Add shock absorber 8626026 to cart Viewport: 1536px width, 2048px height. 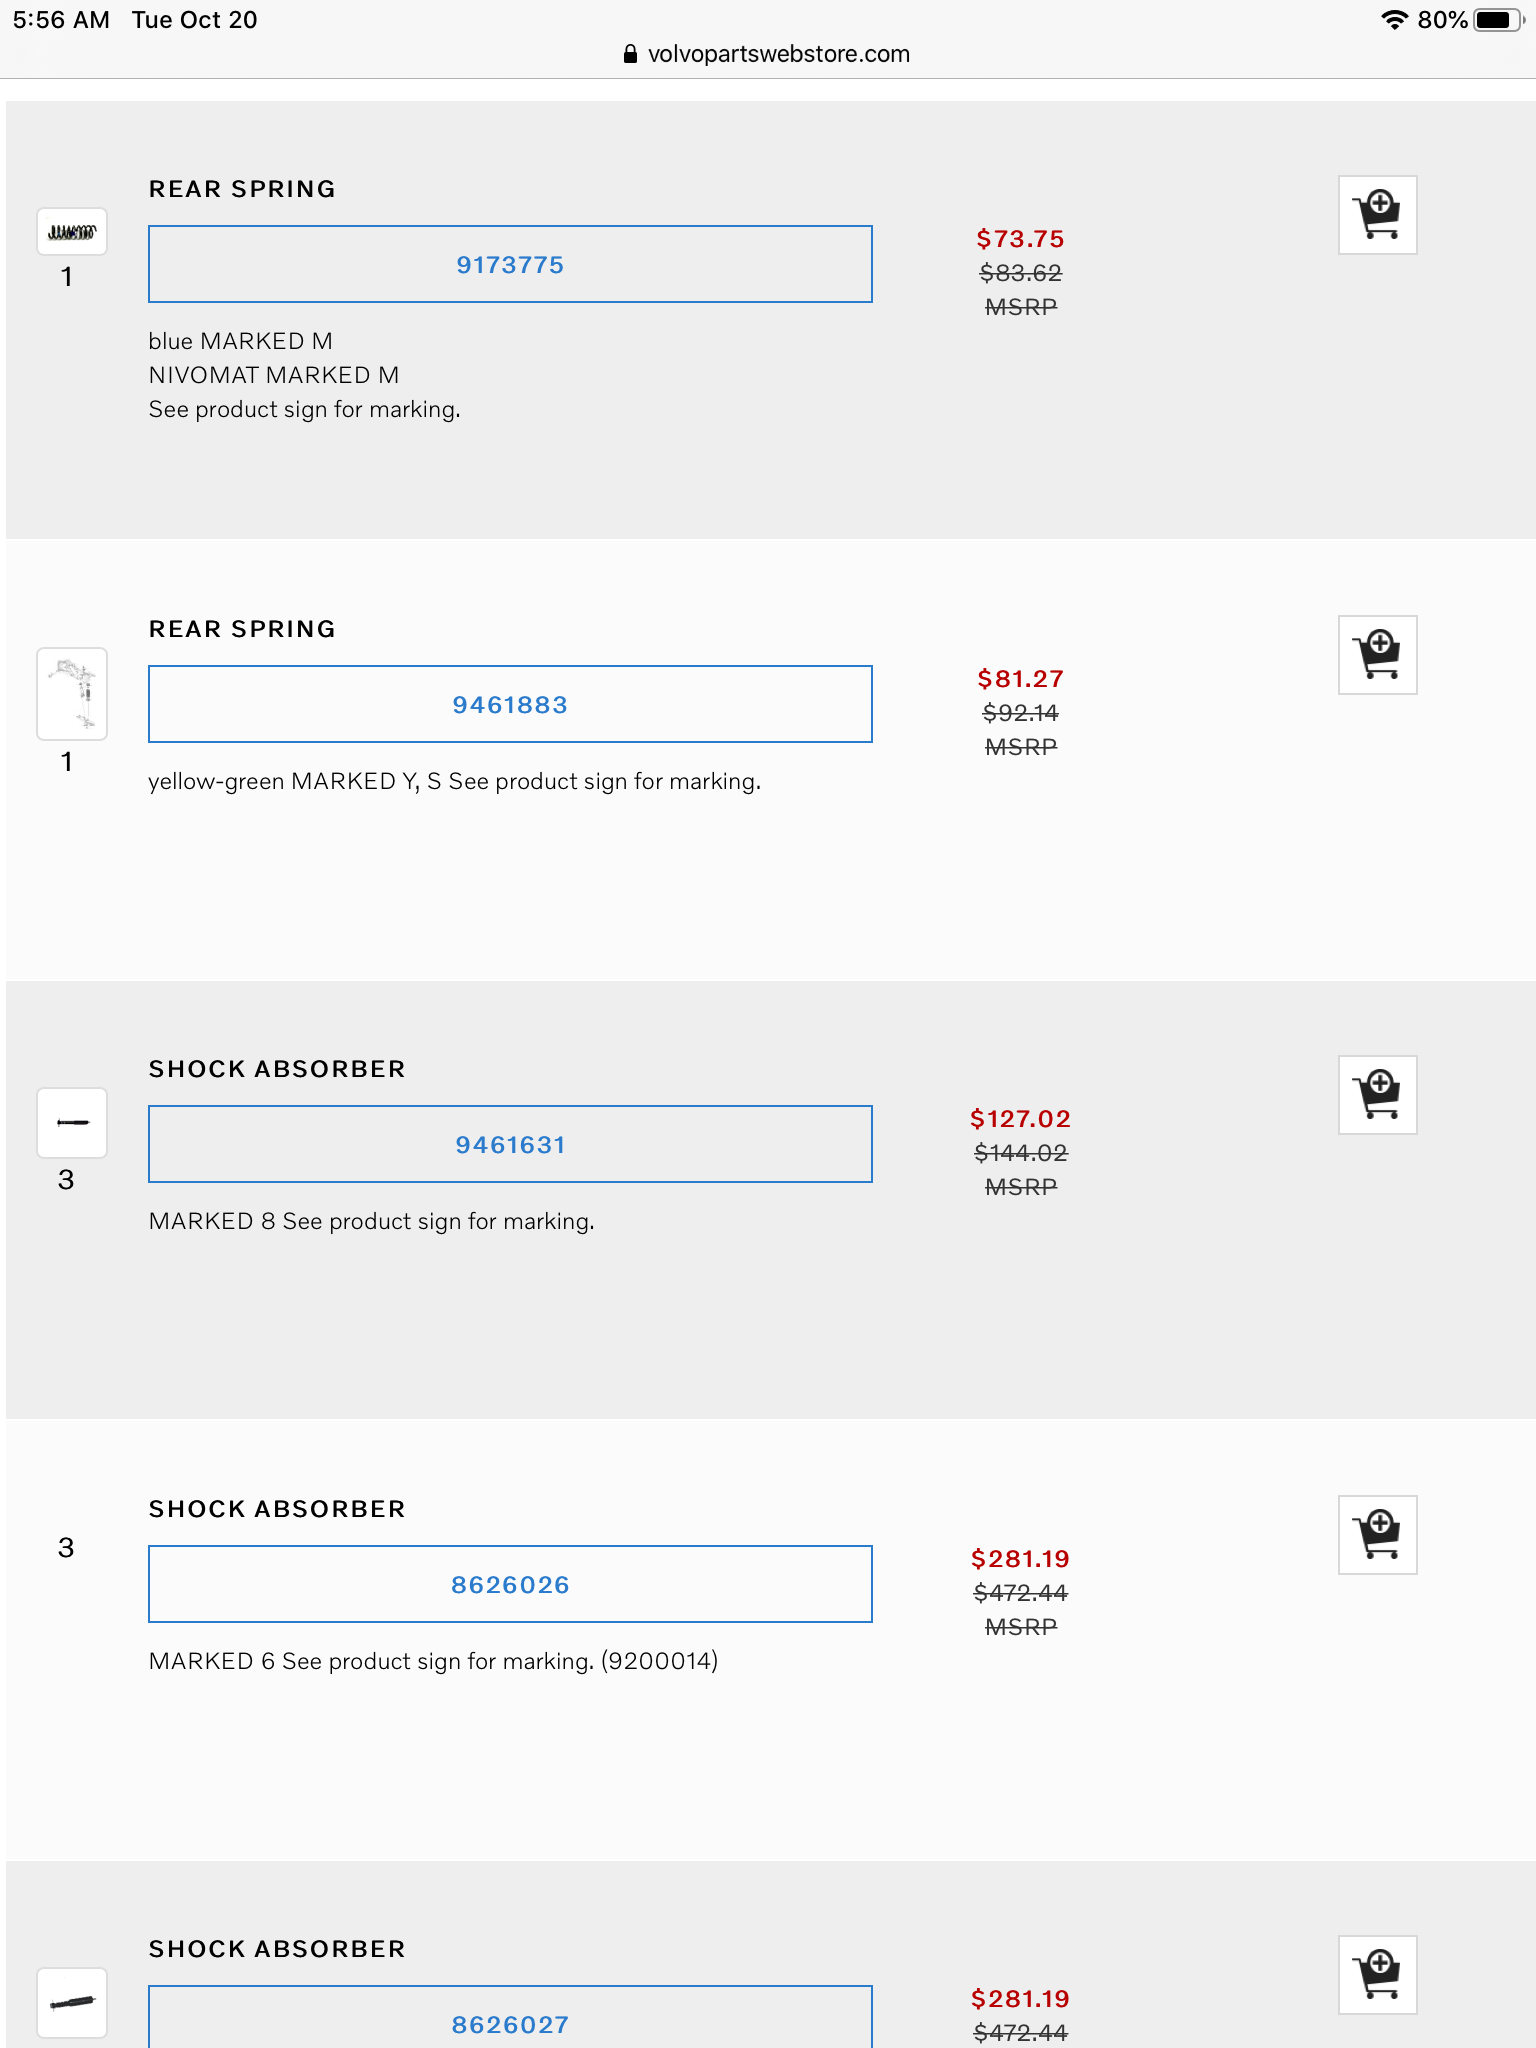(x=1377, y=1535)
